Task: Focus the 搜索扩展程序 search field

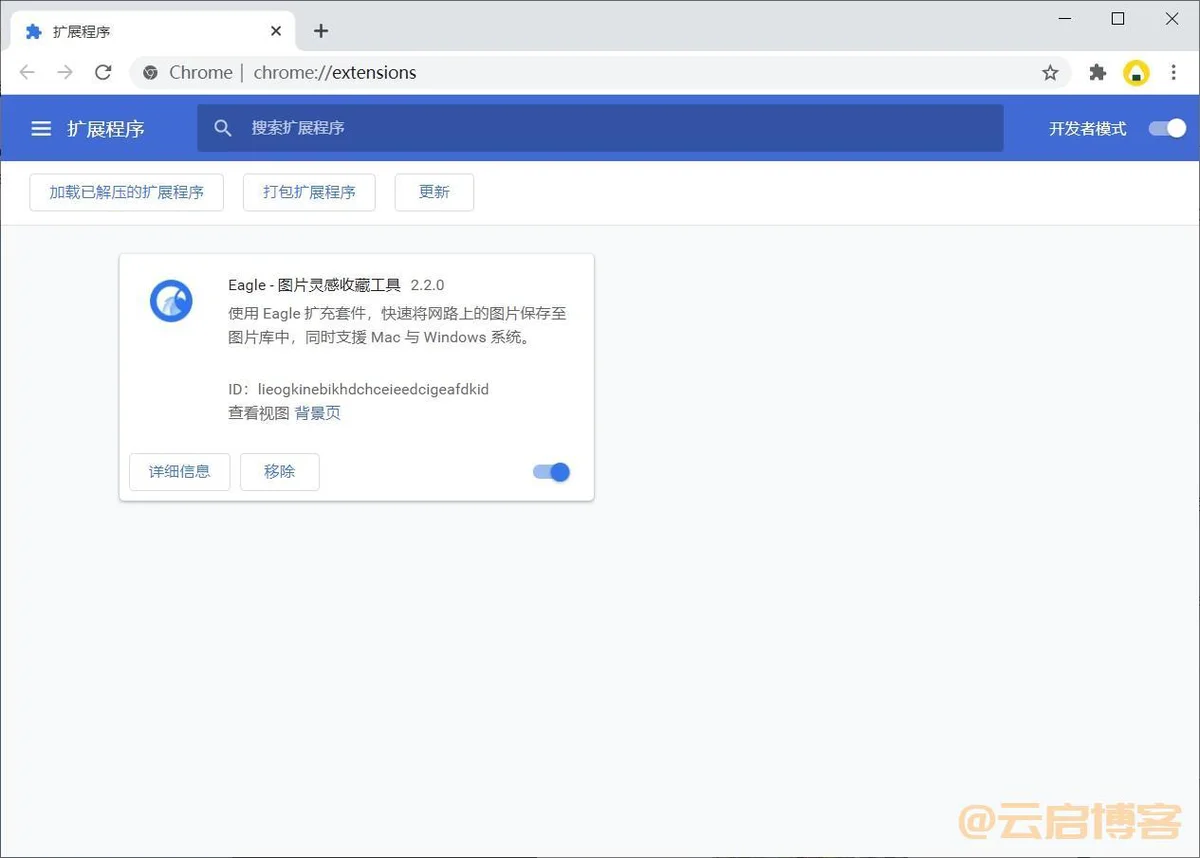Action: coord(600,128)
